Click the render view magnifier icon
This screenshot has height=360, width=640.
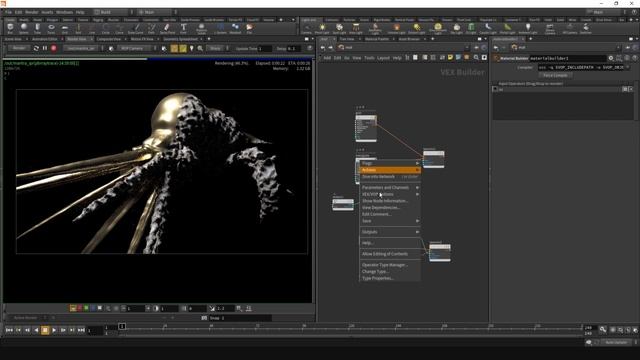coord(200,48)
